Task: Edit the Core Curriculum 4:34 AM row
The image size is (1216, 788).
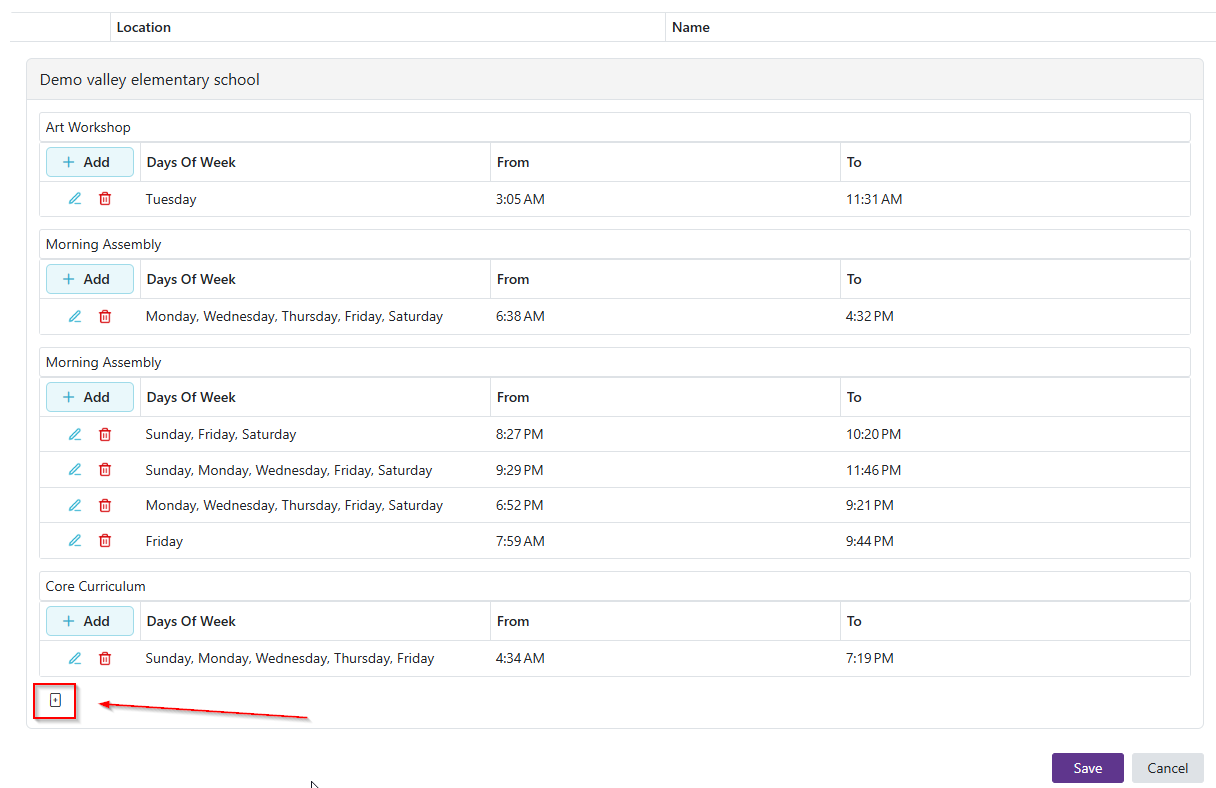Action: (75, 658)
